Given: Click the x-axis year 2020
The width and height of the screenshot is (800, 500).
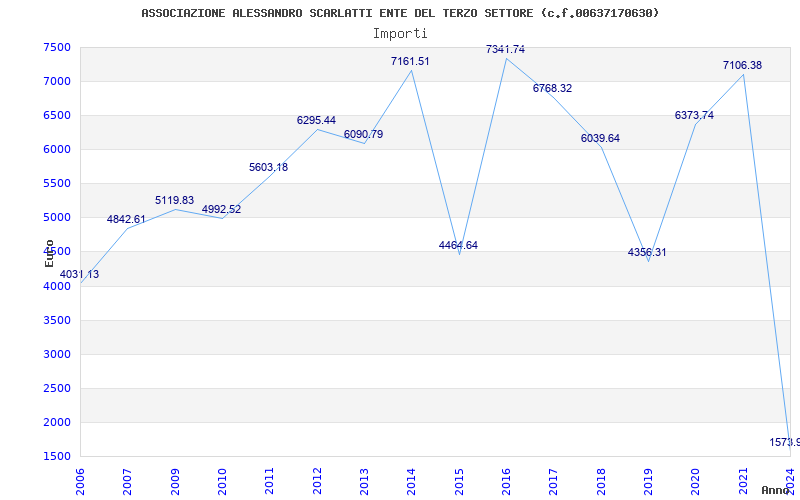Looking at the screenshot, I should [x=695, y=481].
